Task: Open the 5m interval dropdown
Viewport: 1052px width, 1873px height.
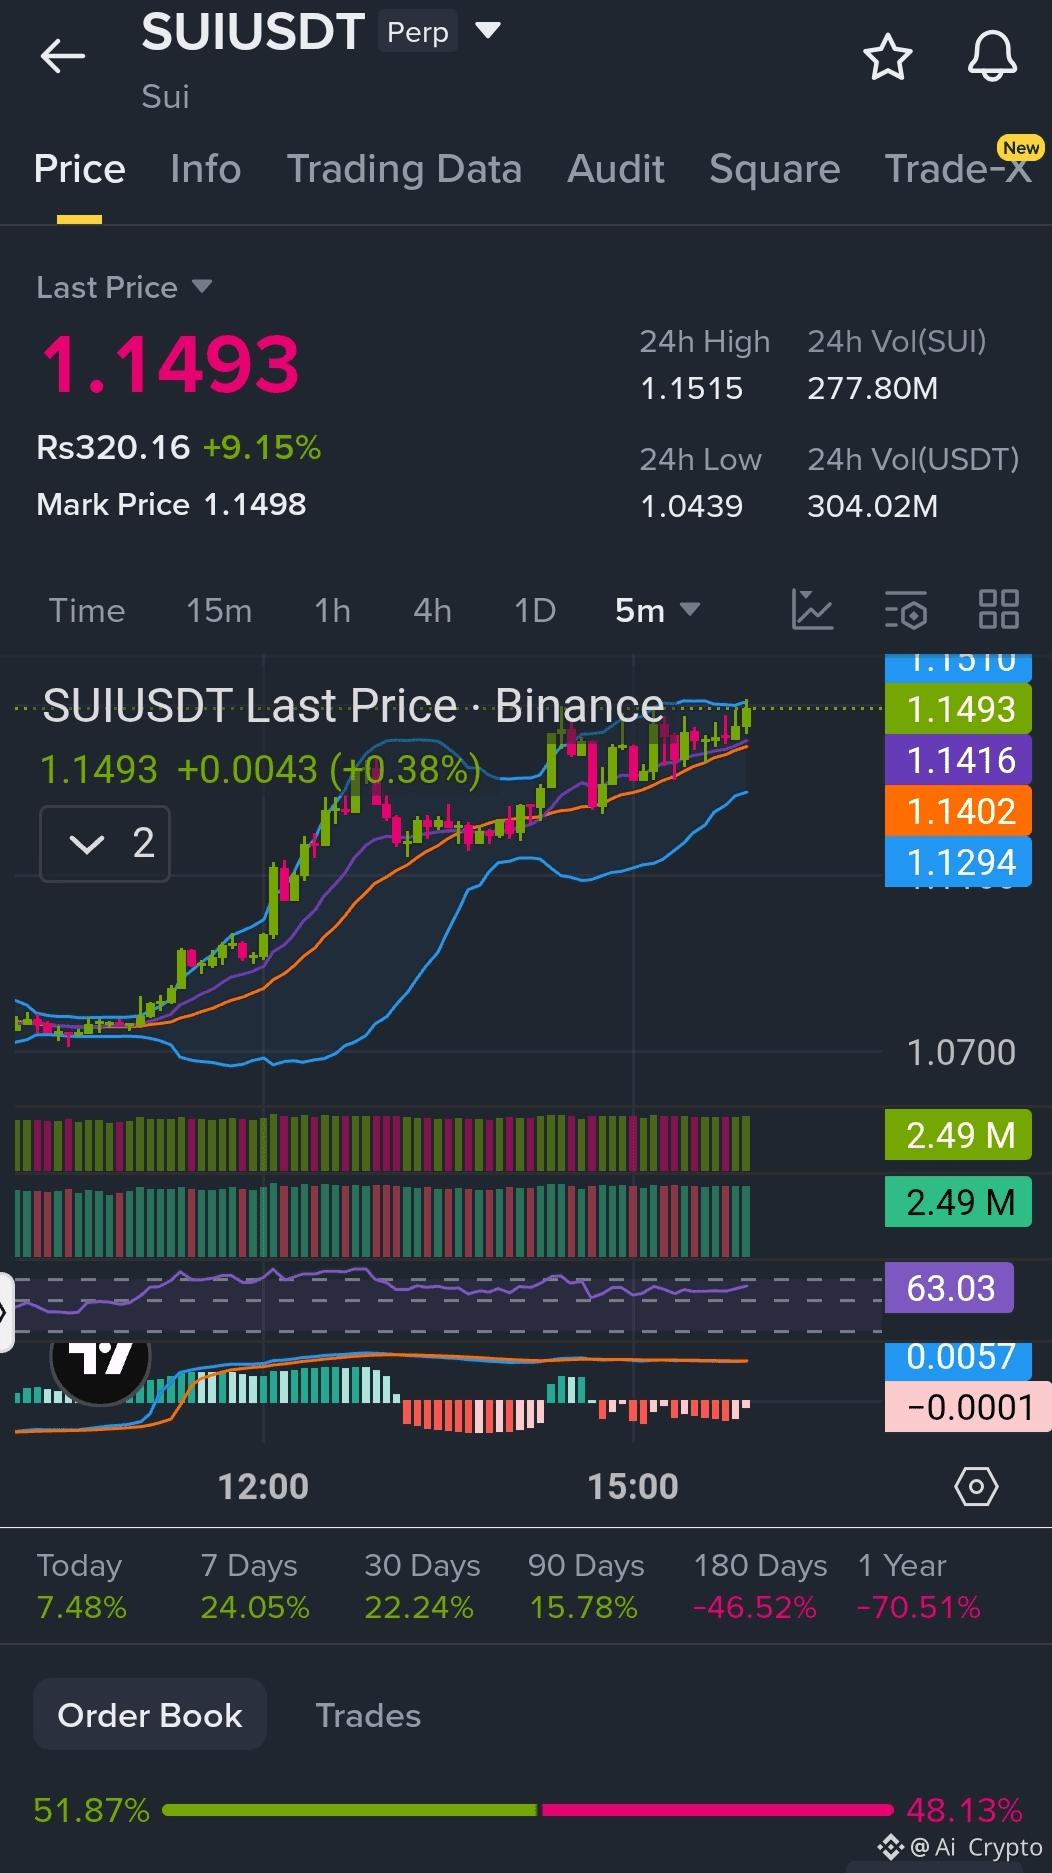Action: [657, 610]
